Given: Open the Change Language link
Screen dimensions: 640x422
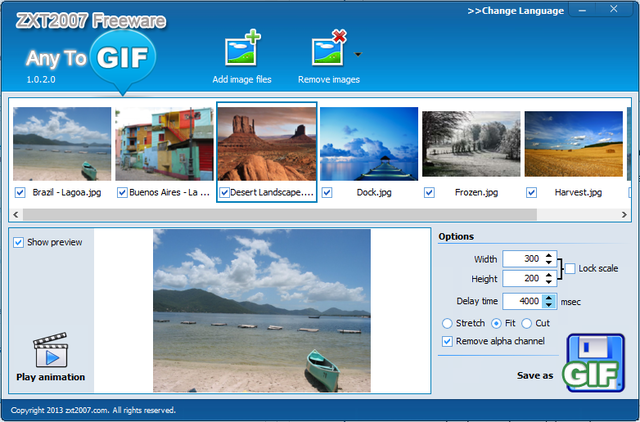Looking at the screenshot, I should coord(516,11).
